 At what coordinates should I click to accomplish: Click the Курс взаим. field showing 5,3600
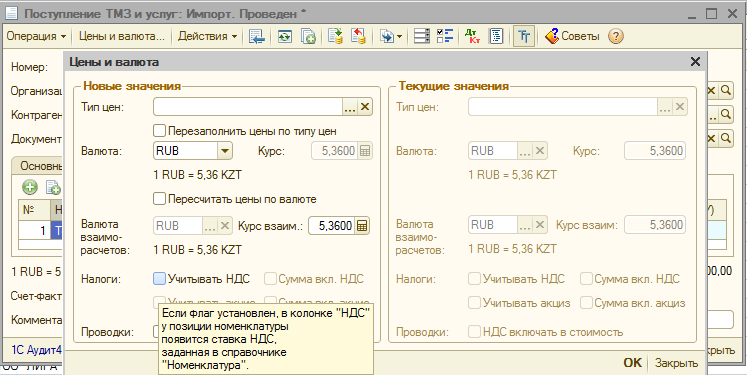(x=332, y=226)
